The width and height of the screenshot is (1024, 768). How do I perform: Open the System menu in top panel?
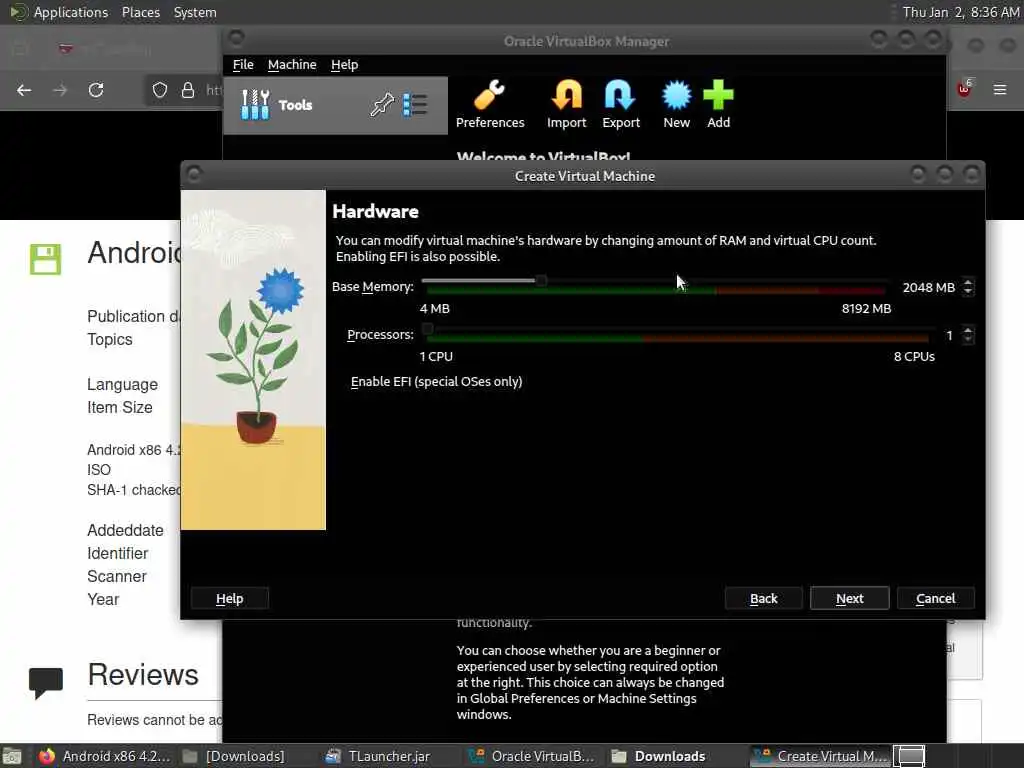tap(195, 12)
